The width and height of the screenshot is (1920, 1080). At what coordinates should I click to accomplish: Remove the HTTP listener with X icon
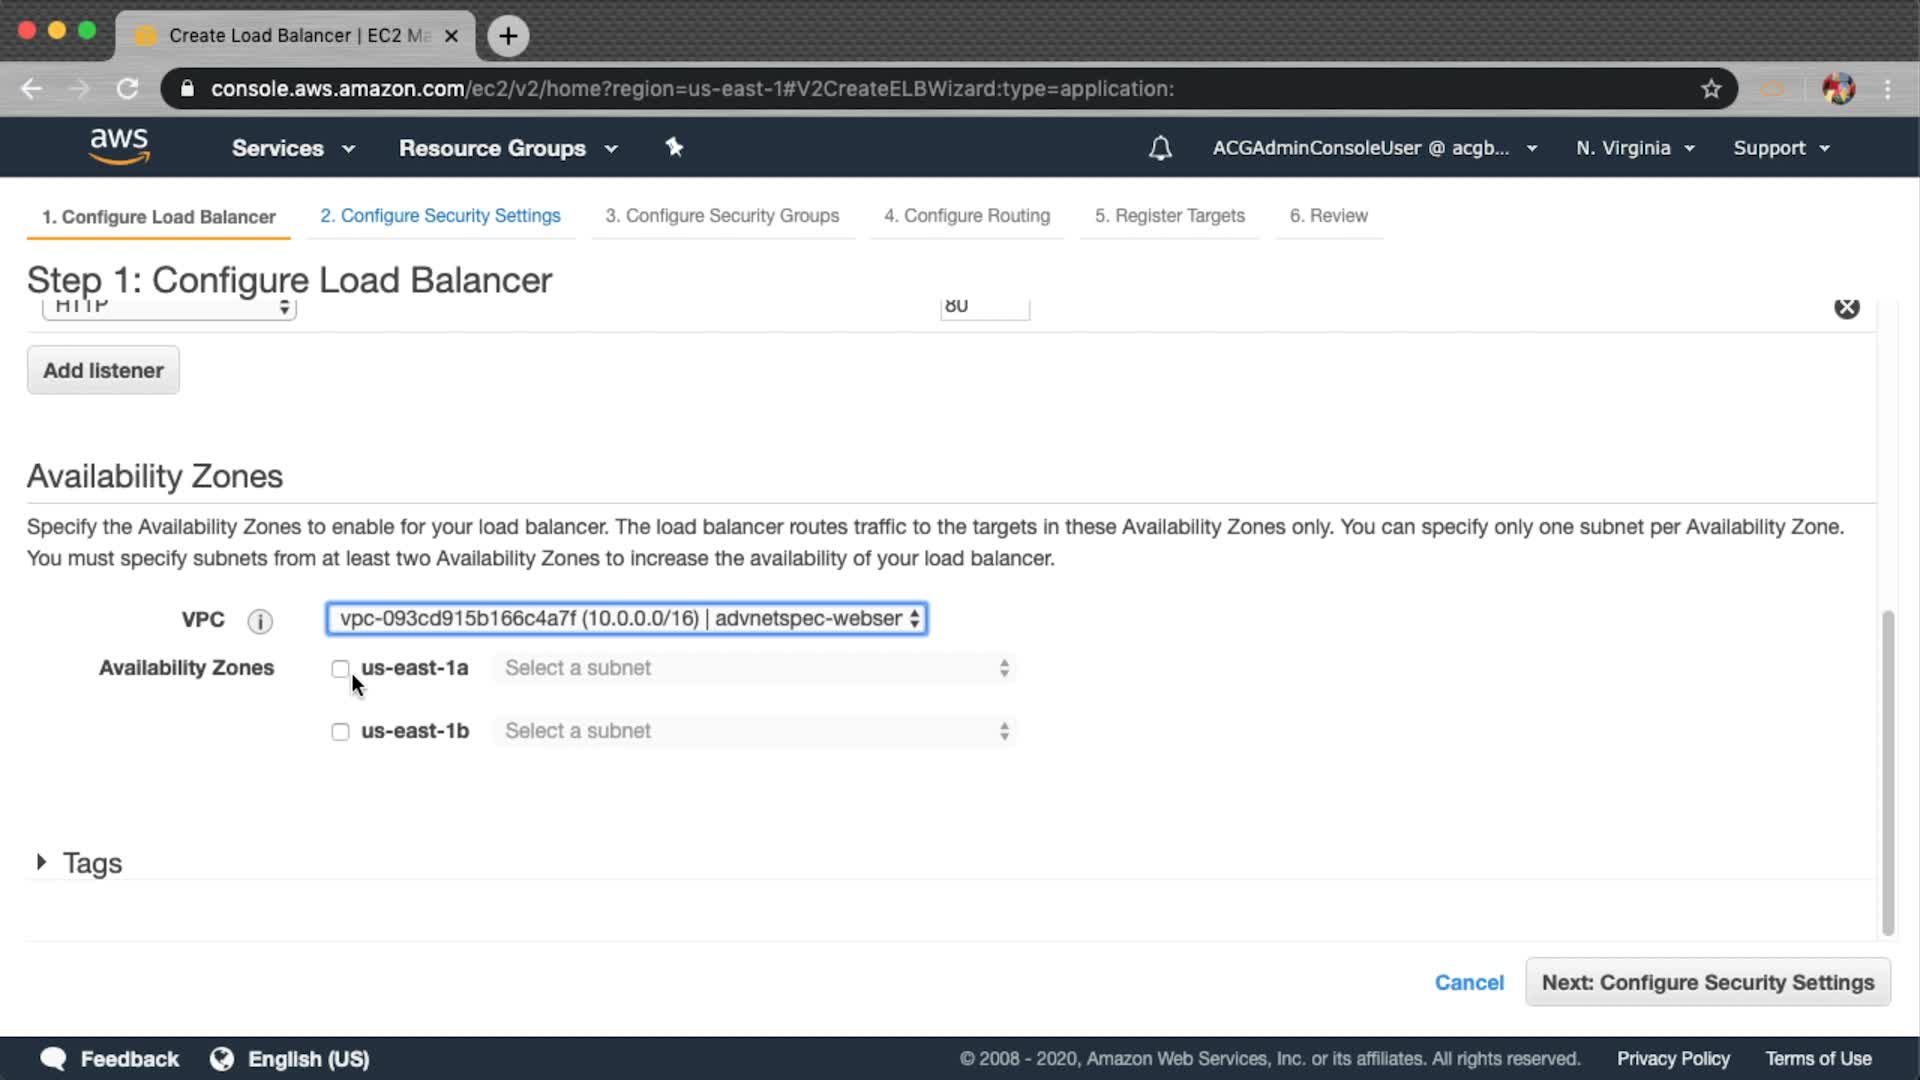[x=1846, y=308]
